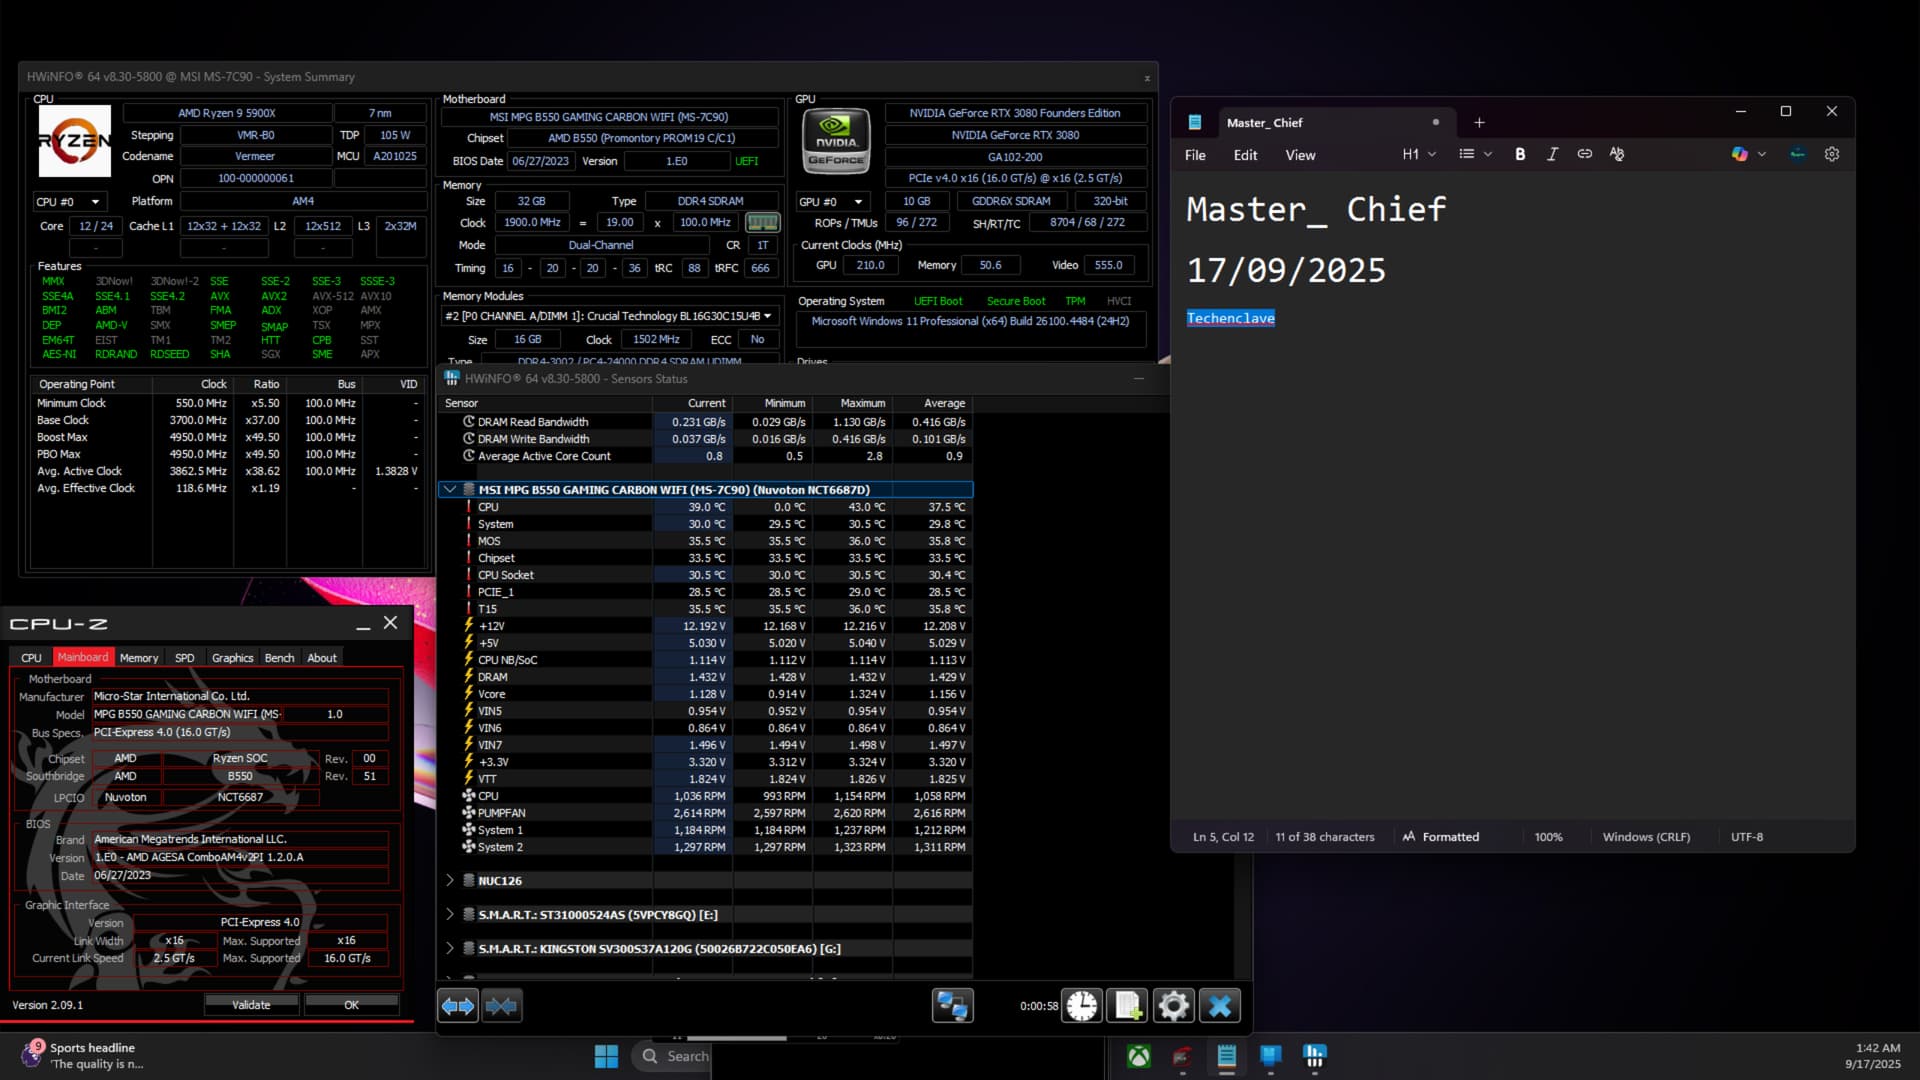1920x1080 pixels.
Task: Click the clock reset timer icon in HWiNFO sensors
Action: 1081,1006
